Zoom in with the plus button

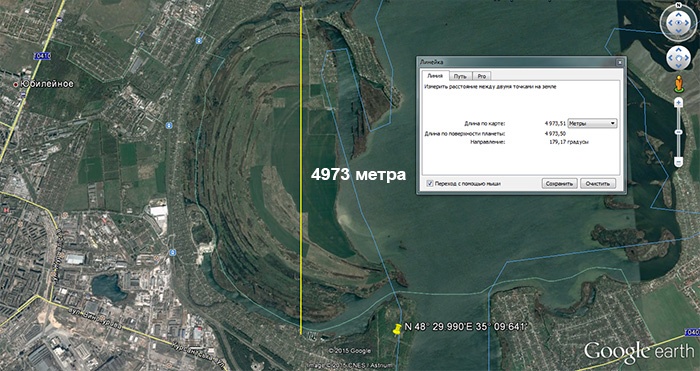pos(679,103)
